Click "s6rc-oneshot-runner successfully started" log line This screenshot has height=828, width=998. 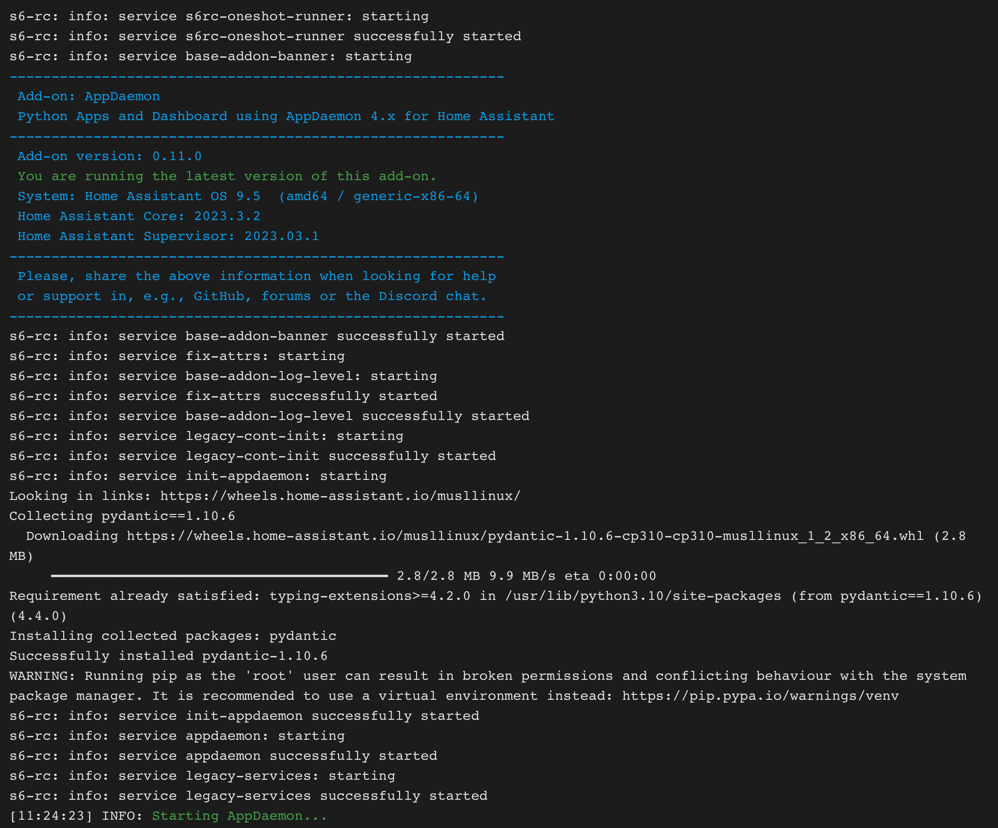[265, 36]
